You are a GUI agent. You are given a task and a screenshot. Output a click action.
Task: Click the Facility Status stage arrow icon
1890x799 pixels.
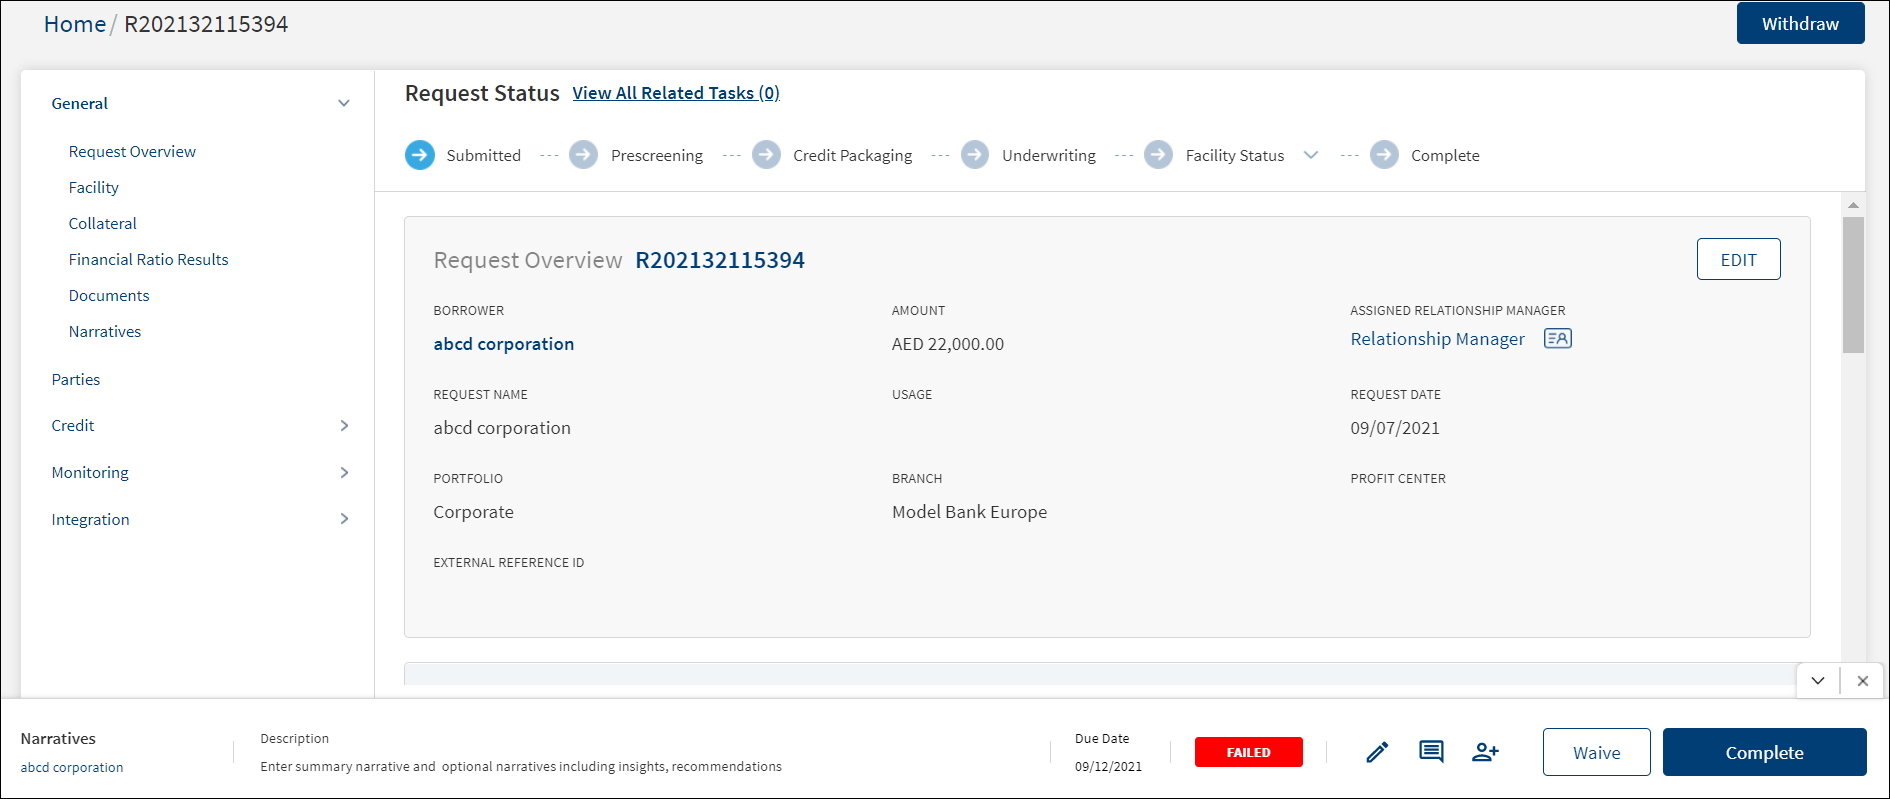pos(1159,155)
